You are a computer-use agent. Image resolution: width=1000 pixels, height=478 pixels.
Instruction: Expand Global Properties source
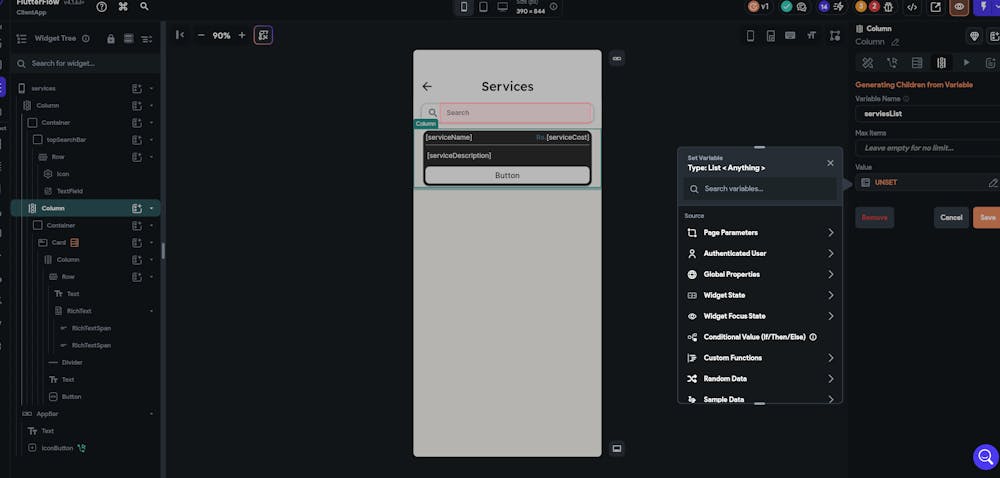click(x=760, y=275)
